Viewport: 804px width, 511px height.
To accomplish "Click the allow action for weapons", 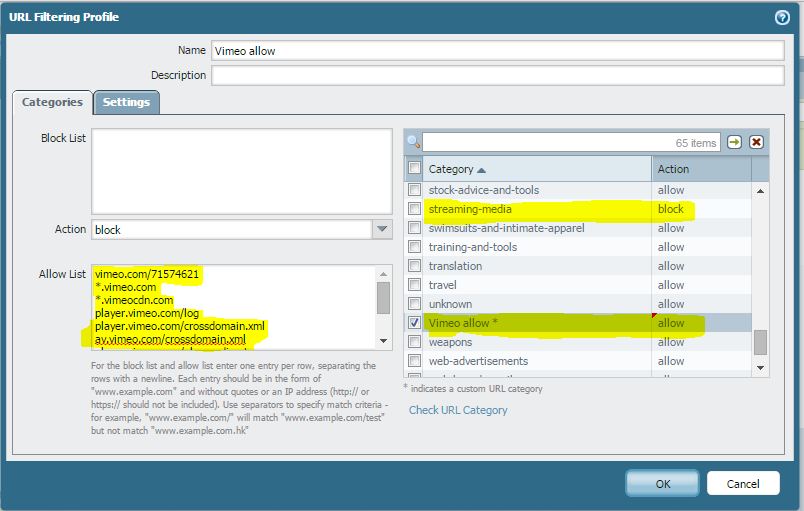I will (x=671, y=342).
